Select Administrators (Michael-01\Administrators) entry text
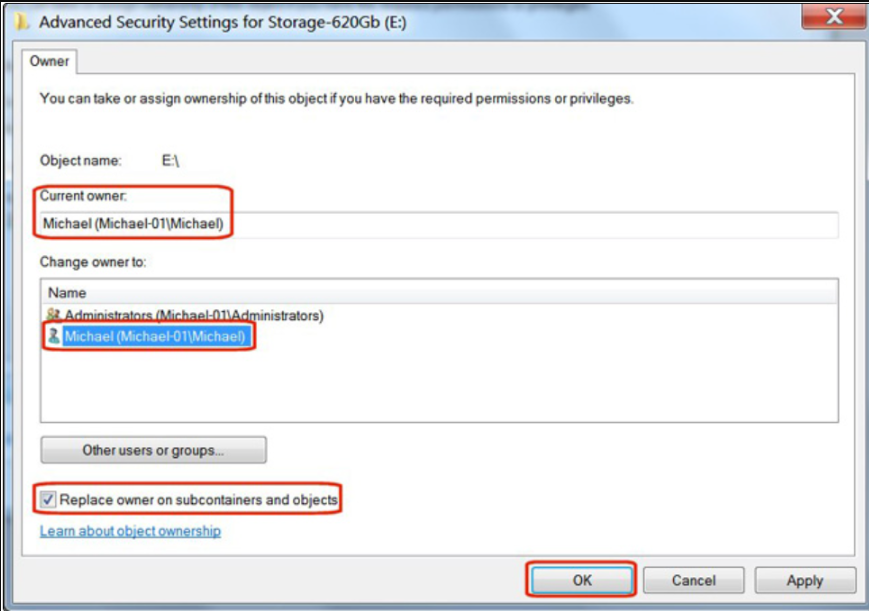 (194, 316)
